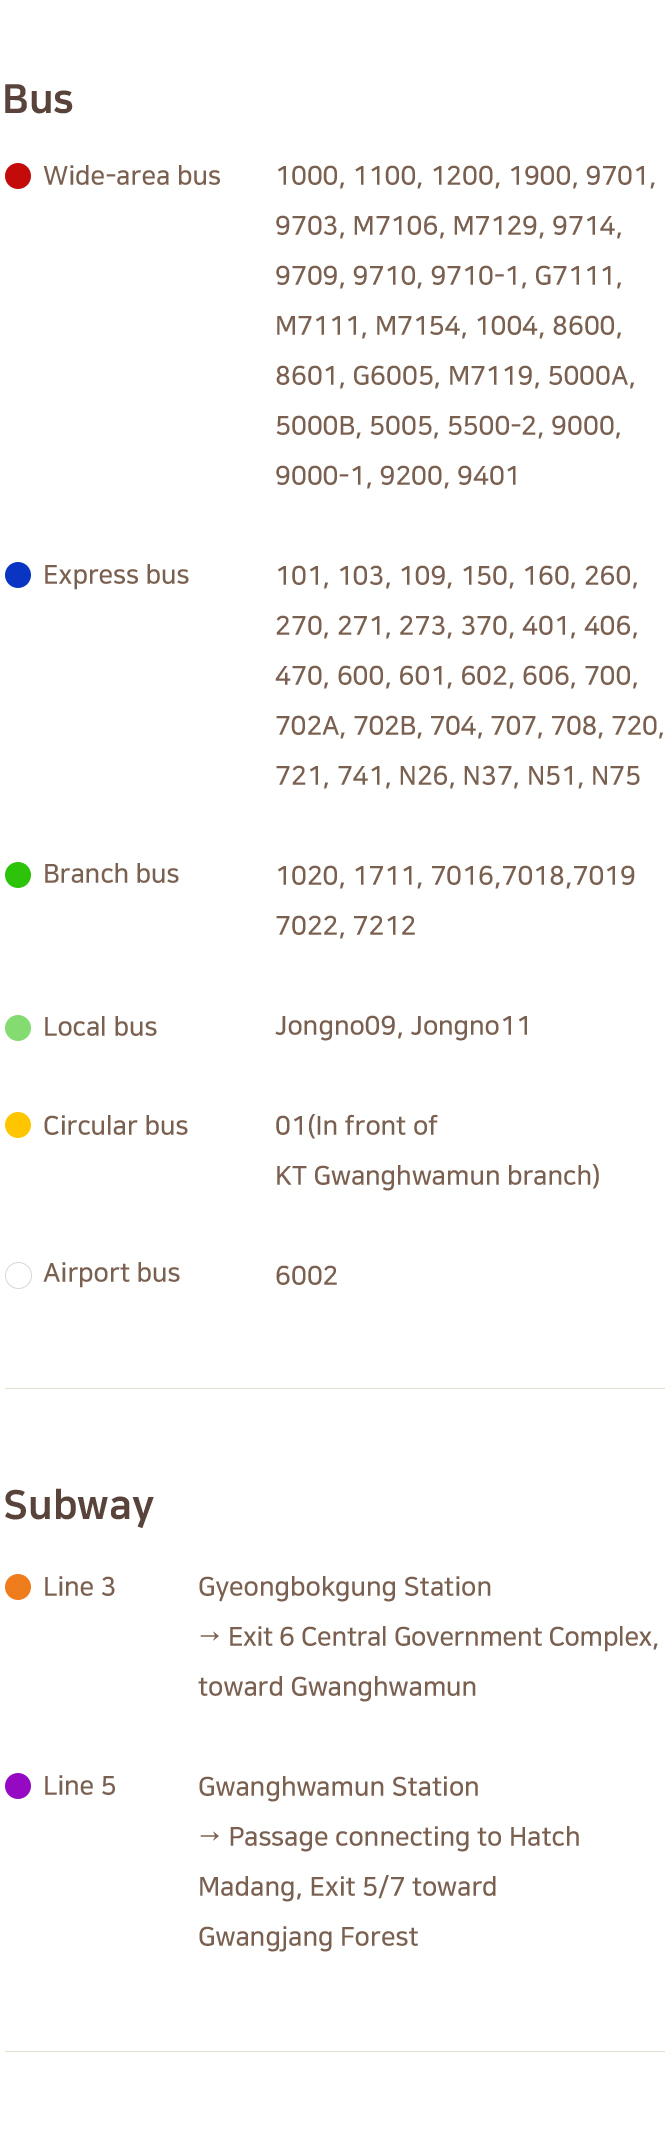Click the Gyeongbokgung Station text

tap(344, 1587)
